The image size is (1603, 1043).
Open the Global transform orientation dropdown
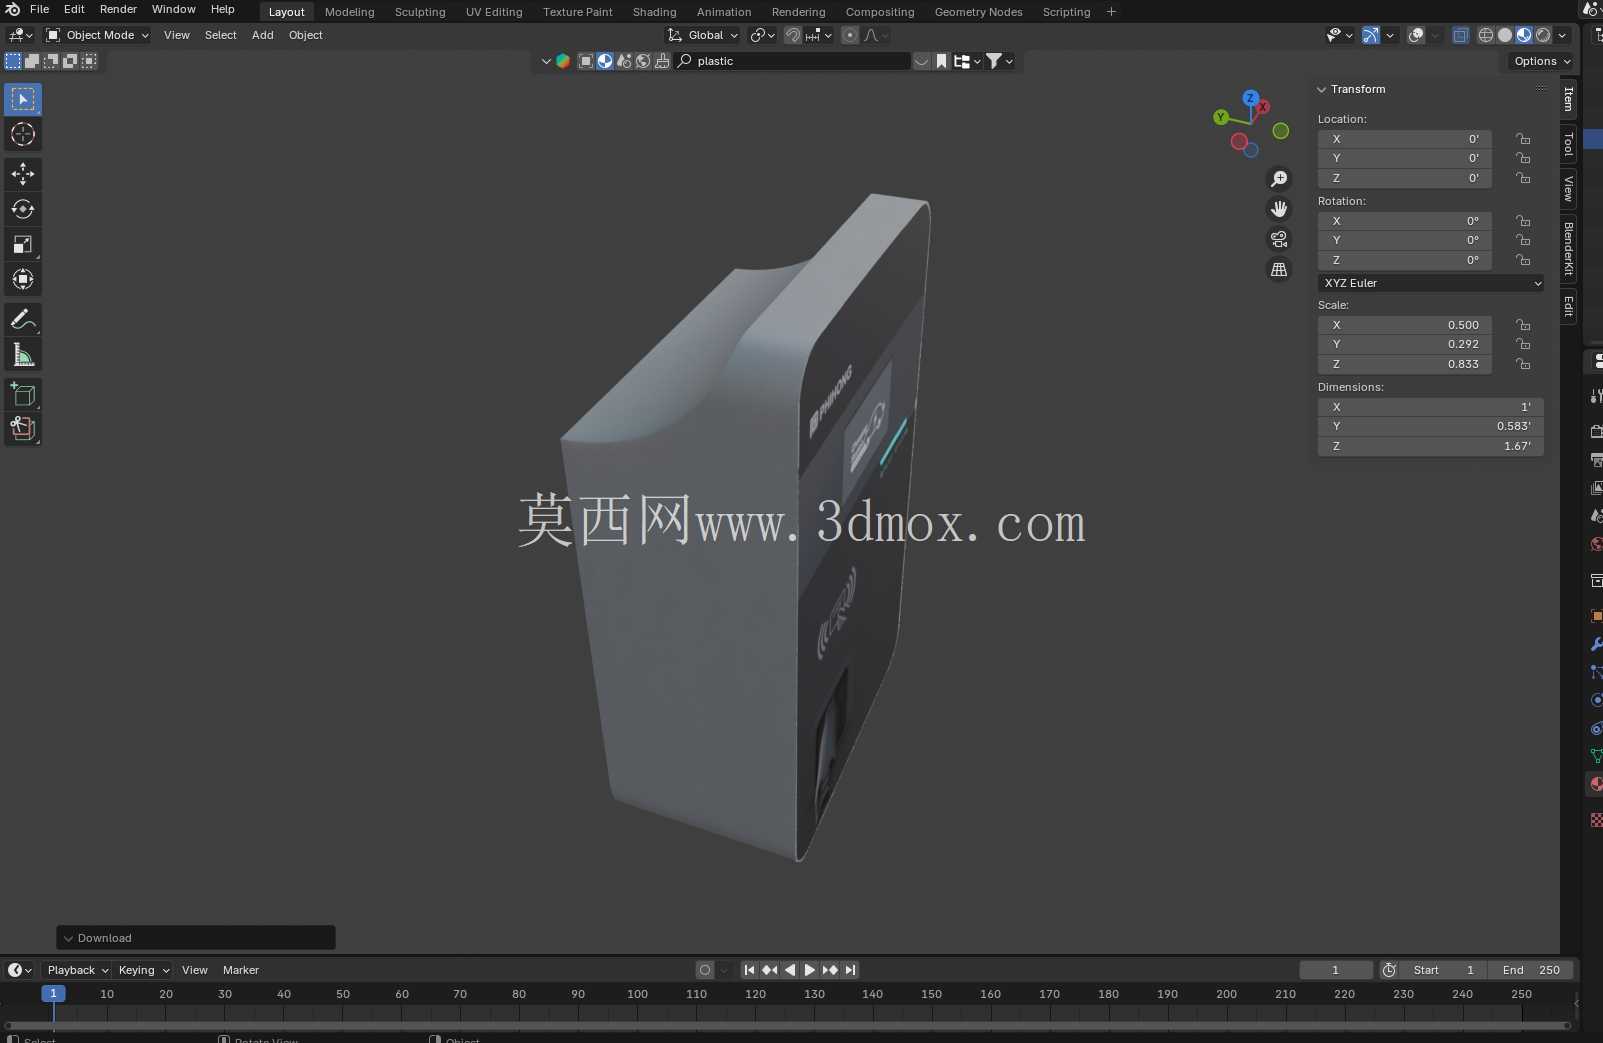[x=704, y=35]
